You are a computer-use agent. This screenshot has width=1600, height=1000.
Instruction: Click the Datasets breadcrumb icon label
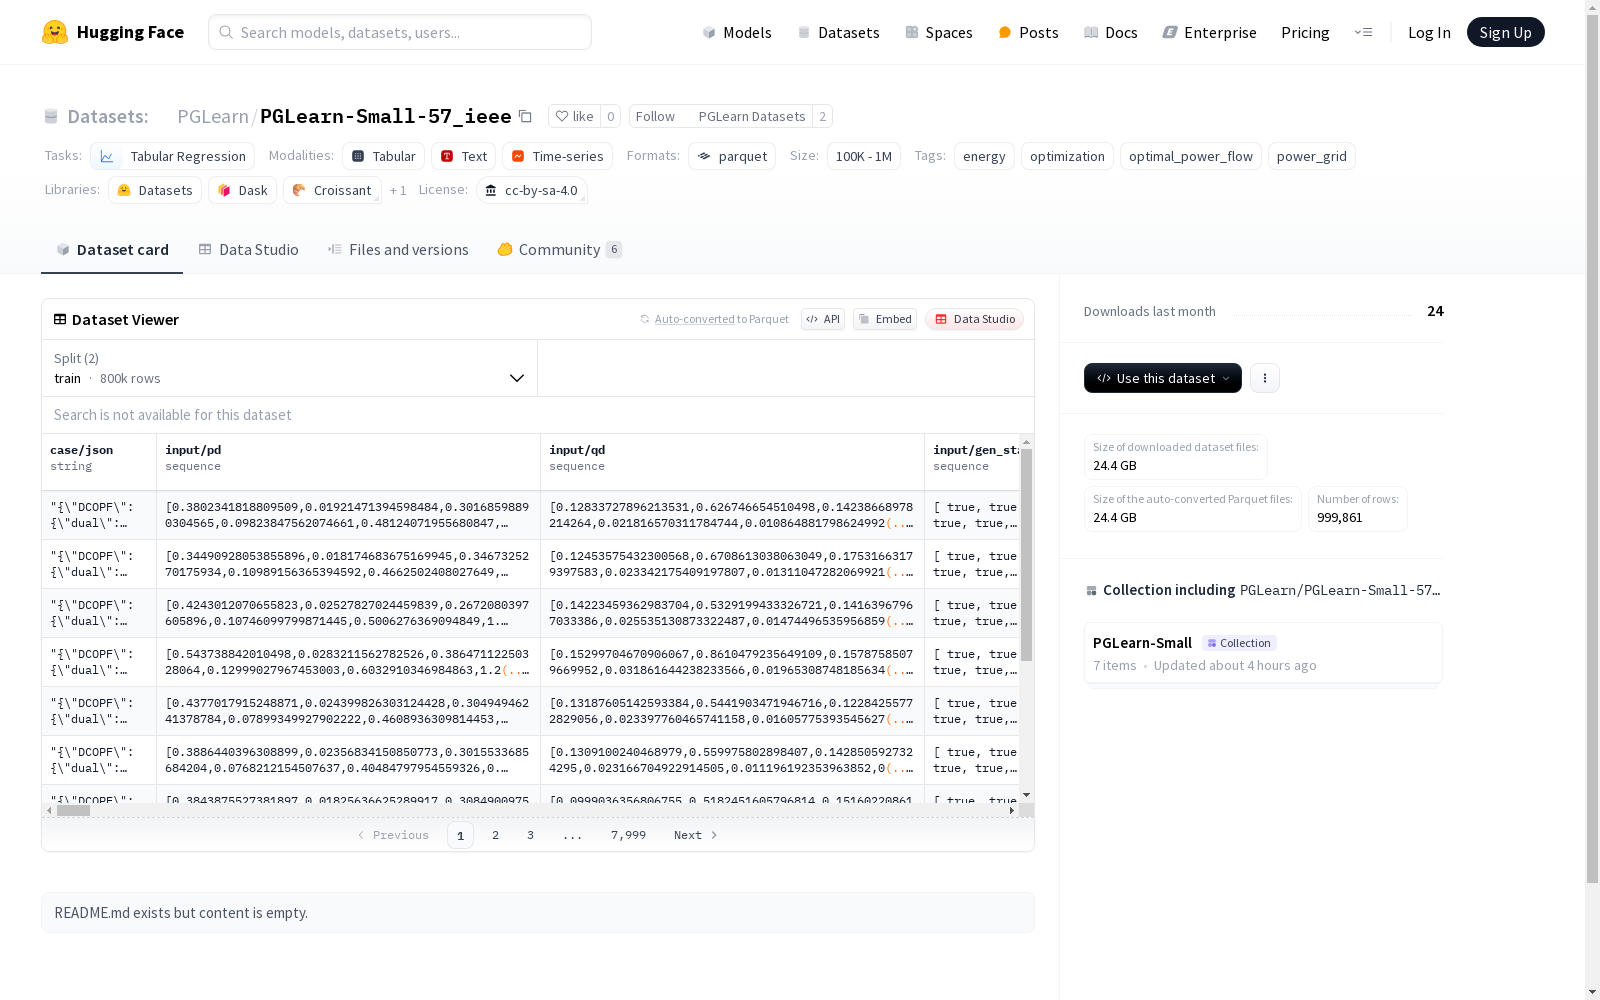click(96, 116)
